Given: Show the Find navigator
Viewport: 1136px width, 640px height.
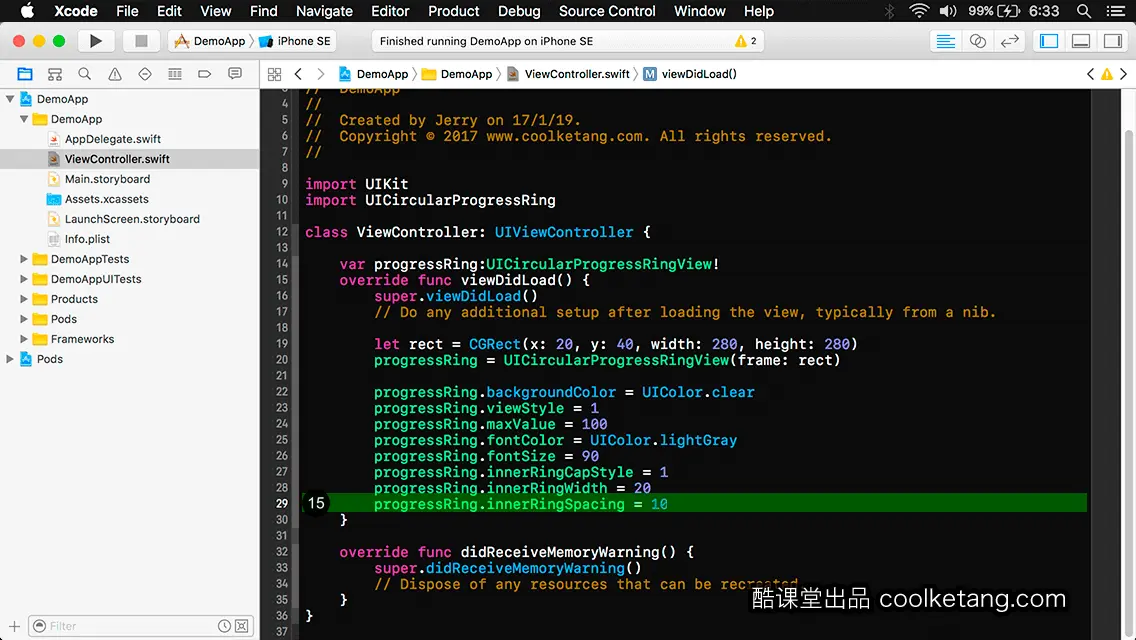Looking at the screenshot, I should click(x=85, y=74).
